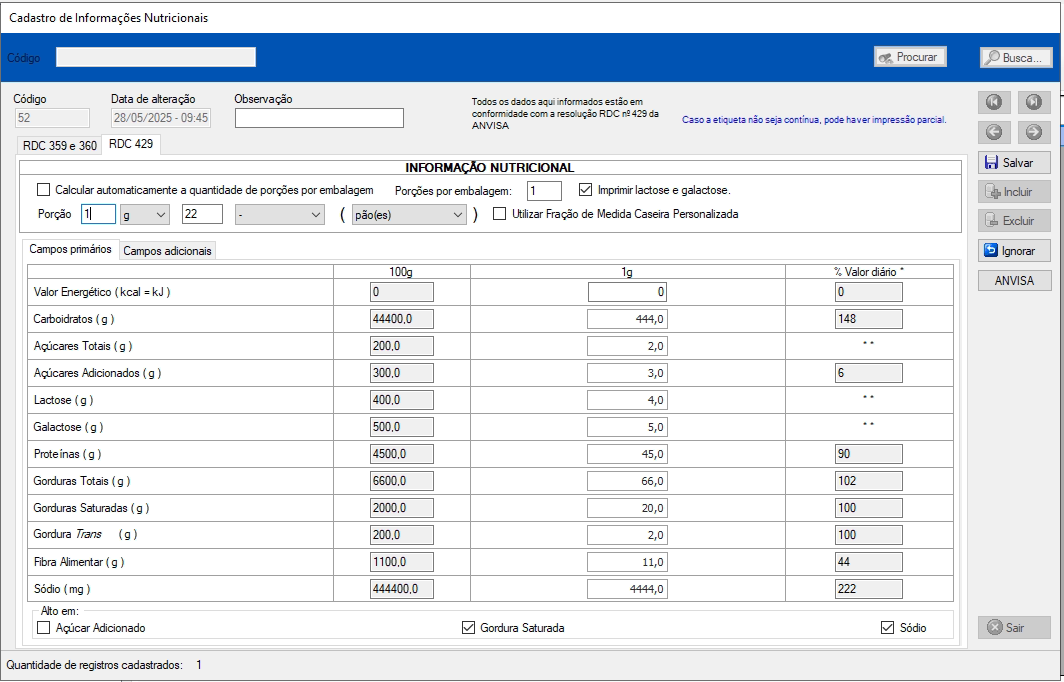The width and height of the screenshot is (1064, 682).
Task: Uncheck the Sódio high-in box
Action: click(x=888, y=628)
